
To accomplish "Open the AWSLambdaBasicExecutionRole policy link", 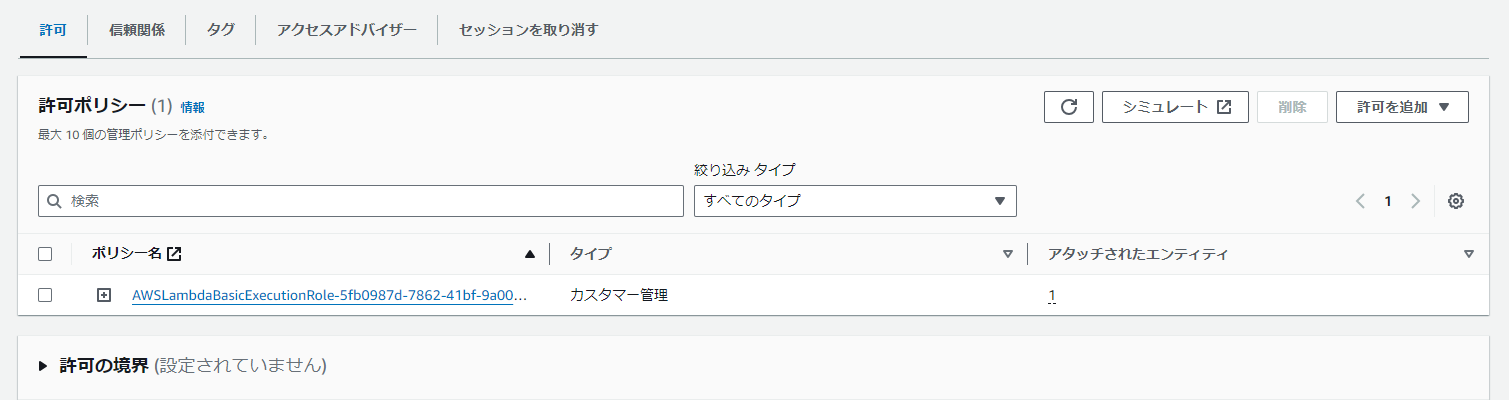I will click(329, 295).
